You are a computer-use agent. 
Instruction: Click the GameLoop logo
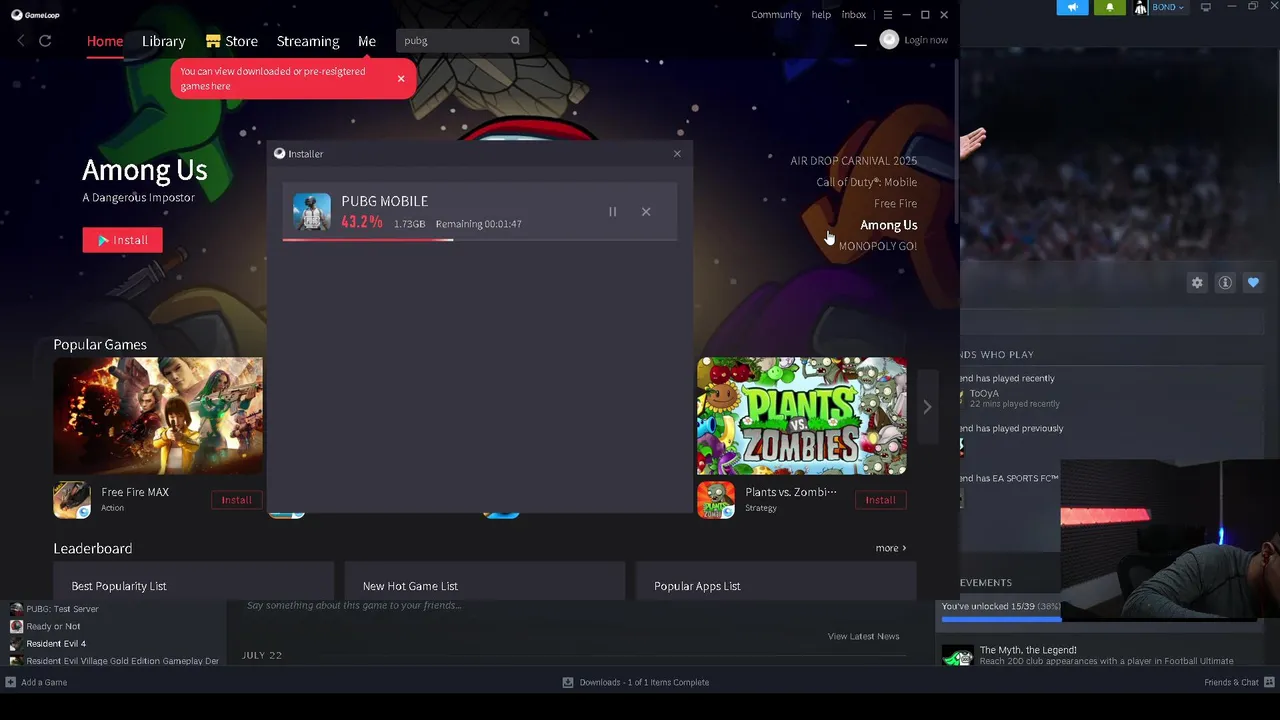pos(35,15)
